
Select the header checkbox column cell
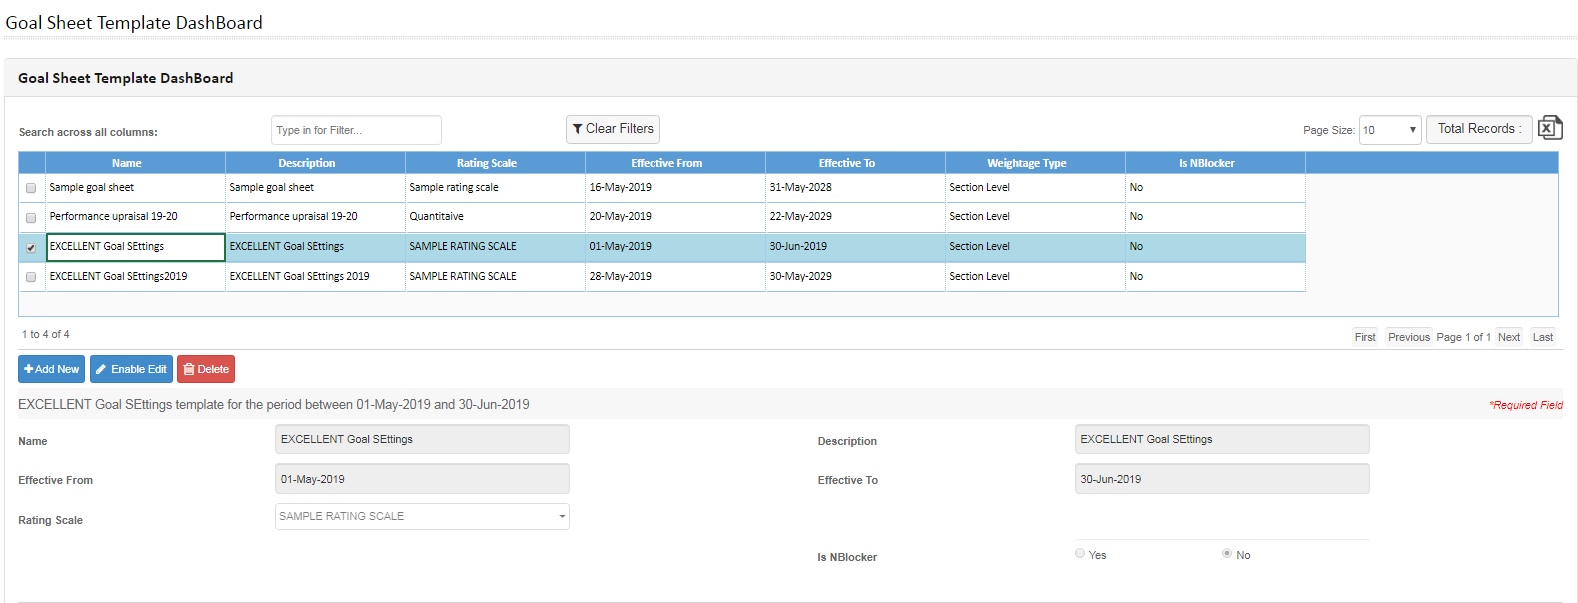pyautogui.click(x=32, y=163)
